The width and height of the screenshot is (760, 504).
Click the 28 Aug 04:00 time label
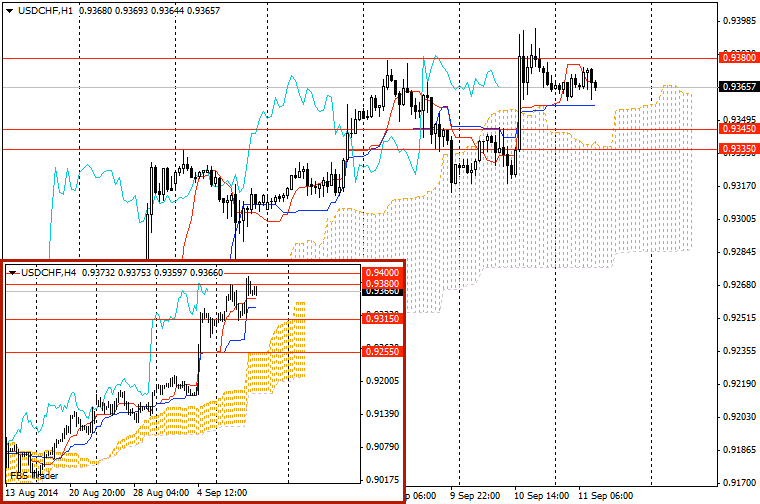[162, 493]
